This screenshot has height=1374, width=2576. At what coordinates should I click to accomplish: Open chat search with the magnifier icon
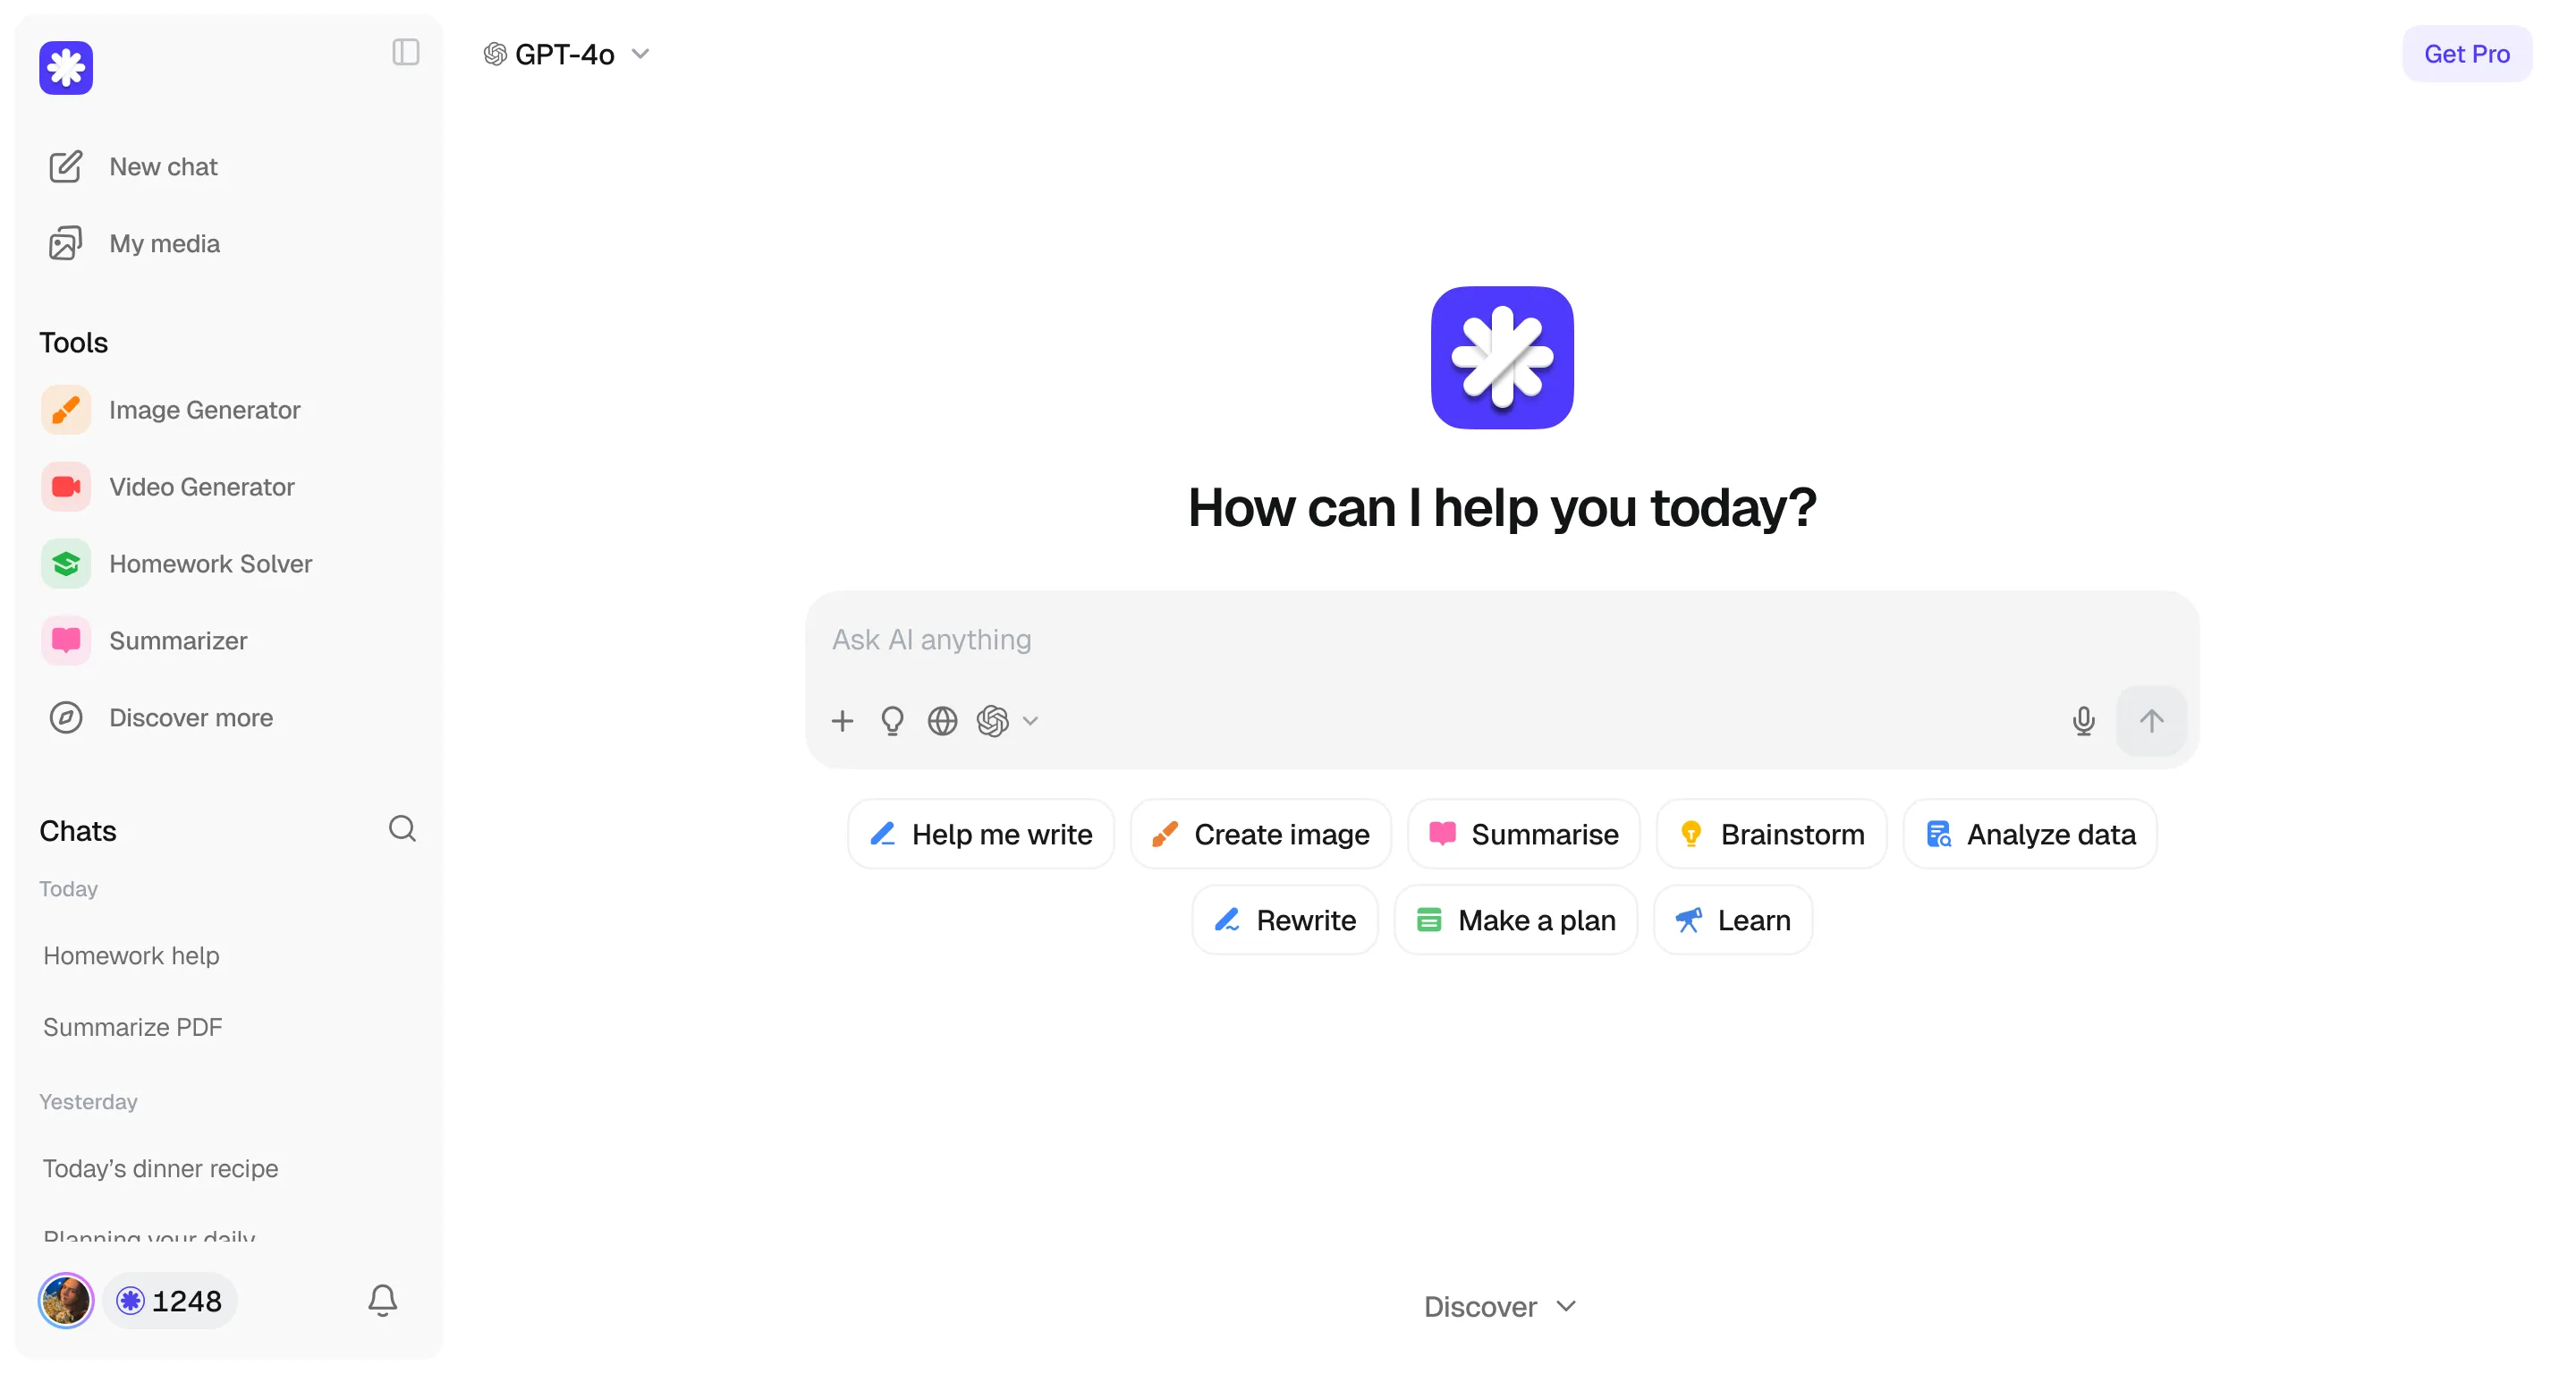(402, 828)
